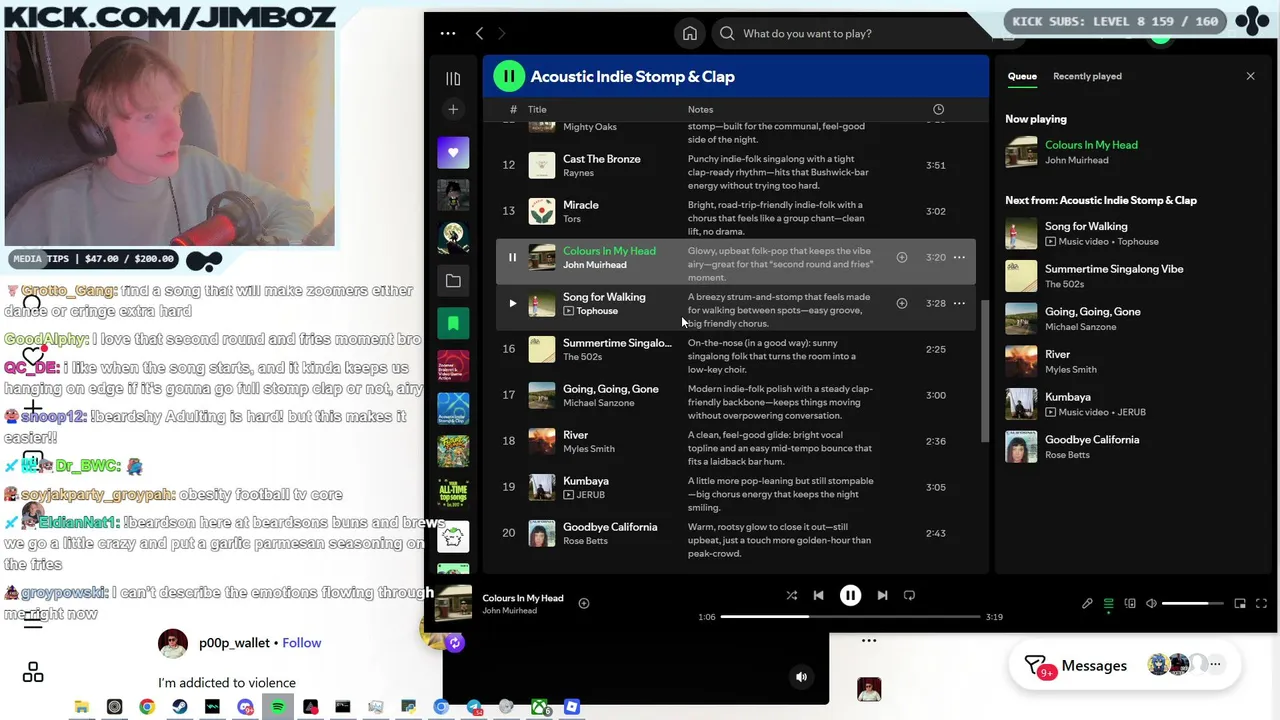Sort tracks by the duration clock icon
The image size is (1280, 720).
coord(938,109)
